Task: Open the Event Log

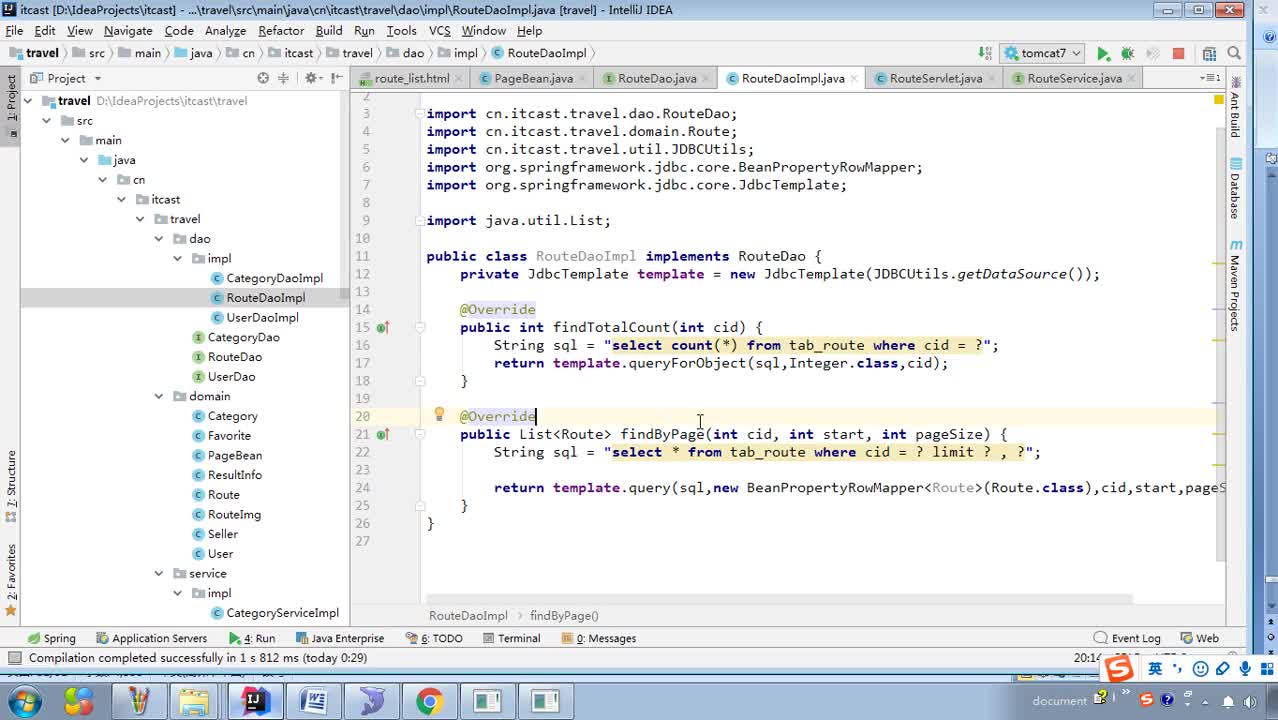Action: (x=1127, y=638)
